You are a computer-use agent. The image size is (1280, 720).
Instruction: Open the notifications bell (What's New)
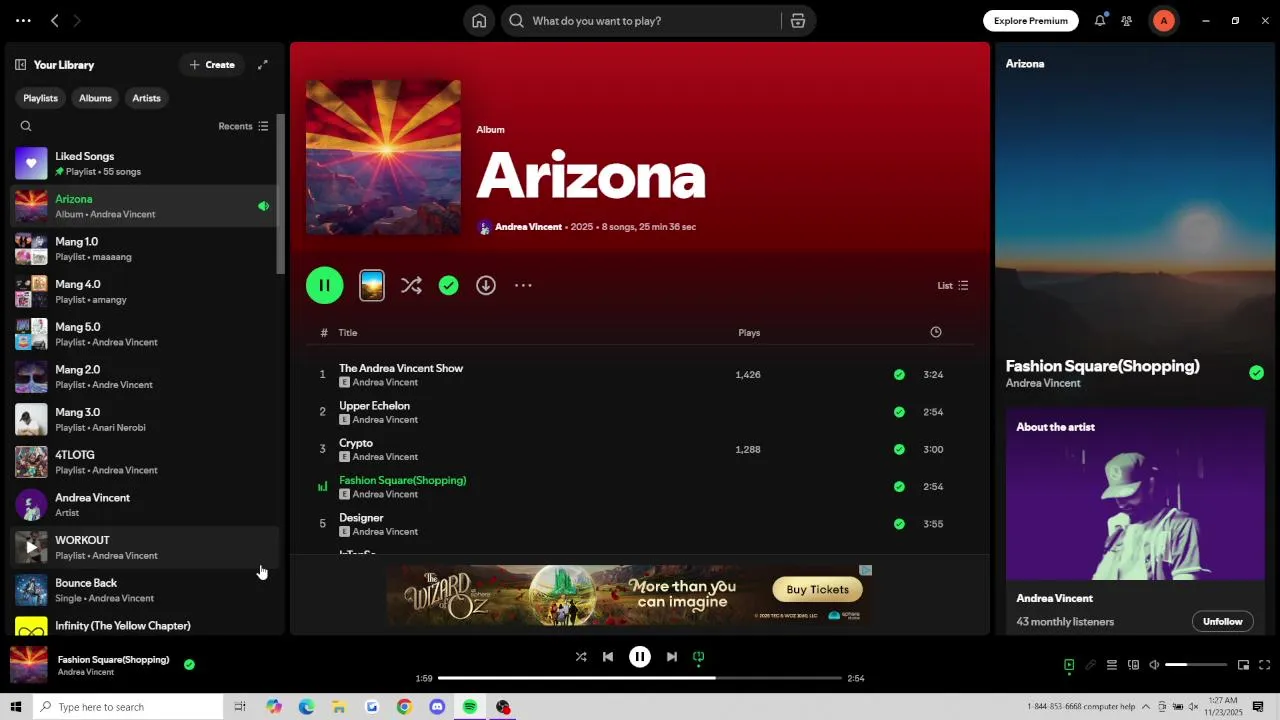tap(1100, 20)
